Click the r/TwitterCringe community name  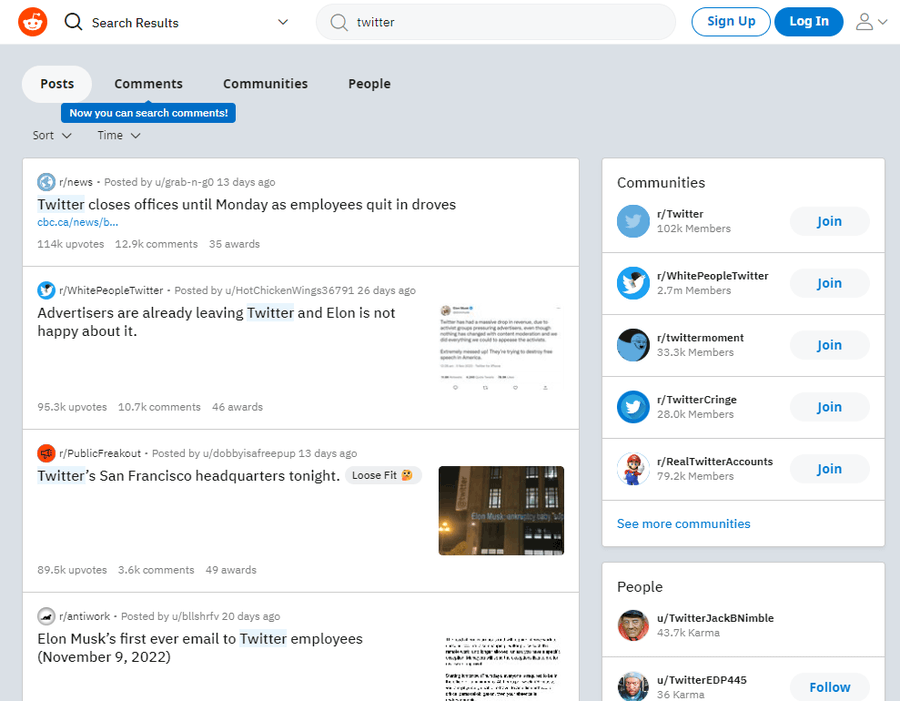(697, 400)
